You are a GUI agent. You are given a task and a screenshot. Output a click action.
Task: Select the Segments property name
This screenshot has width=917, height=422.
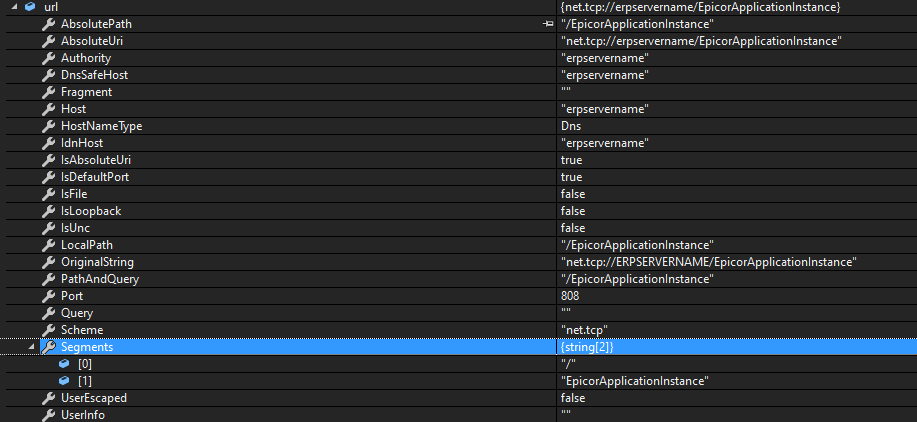(87, 347)
